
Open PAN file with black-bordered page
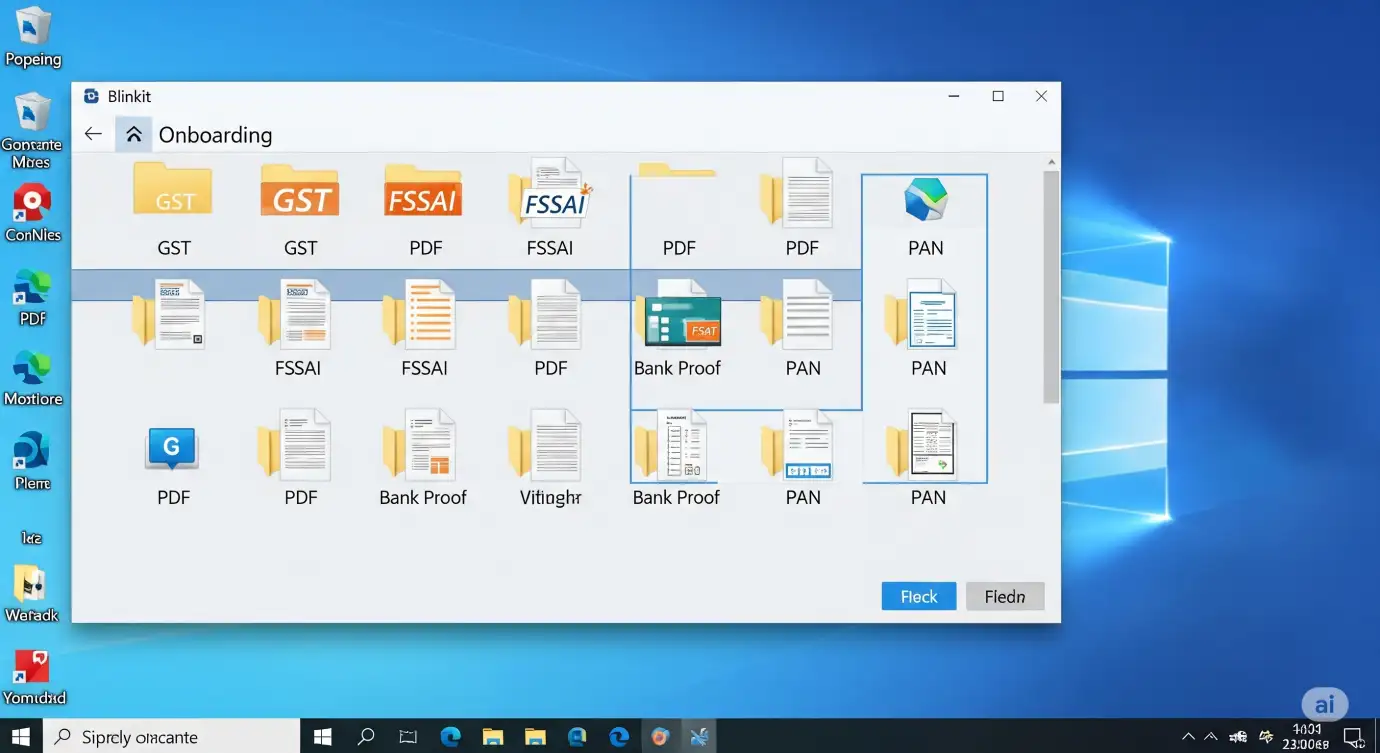pyautogui.click(x=922, y=443)
